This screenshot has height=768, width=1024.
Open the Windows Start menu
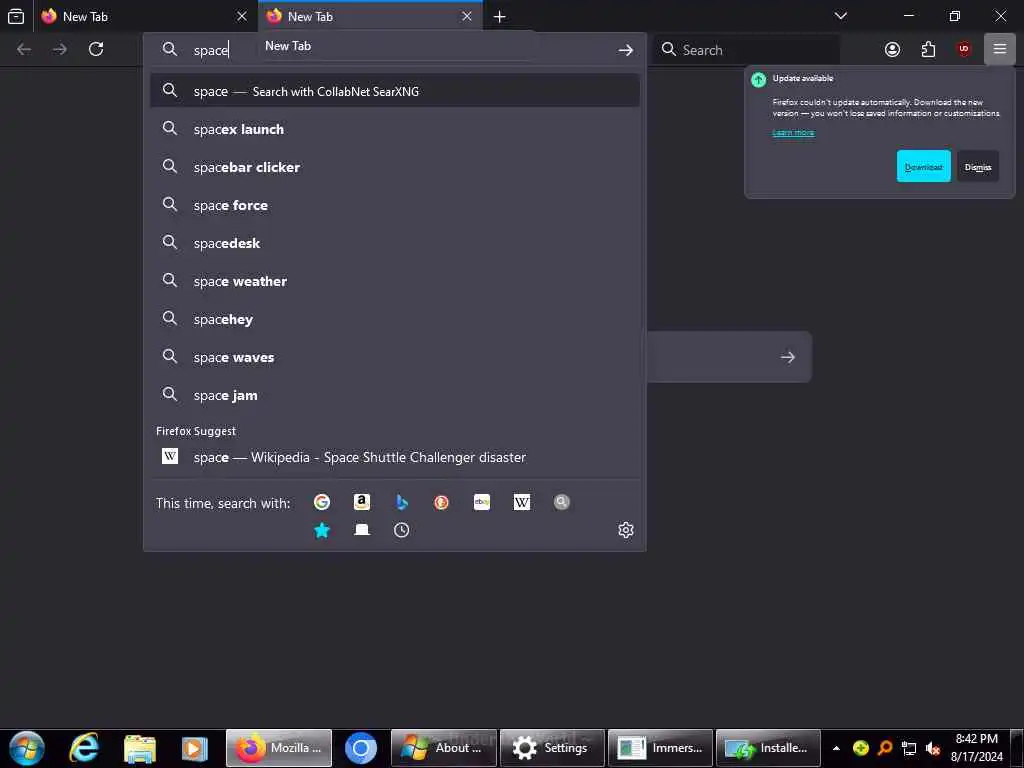coord(27,748)
